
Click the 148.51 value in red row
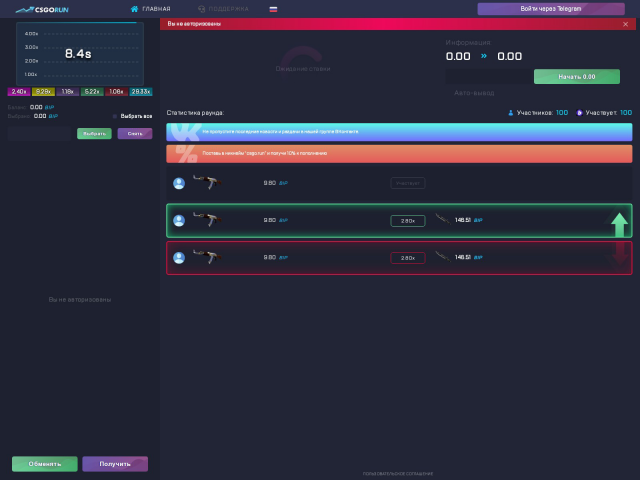(463, 257)
